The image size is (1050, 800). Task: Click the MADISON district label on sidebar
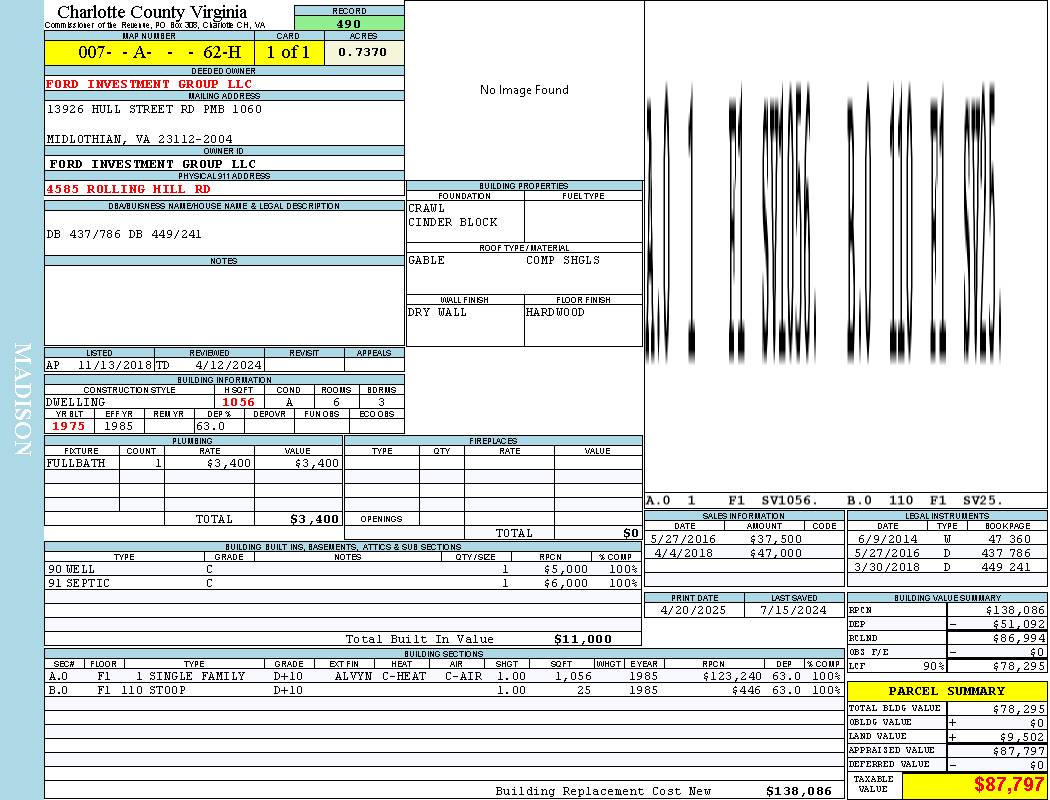click(22, 400)
